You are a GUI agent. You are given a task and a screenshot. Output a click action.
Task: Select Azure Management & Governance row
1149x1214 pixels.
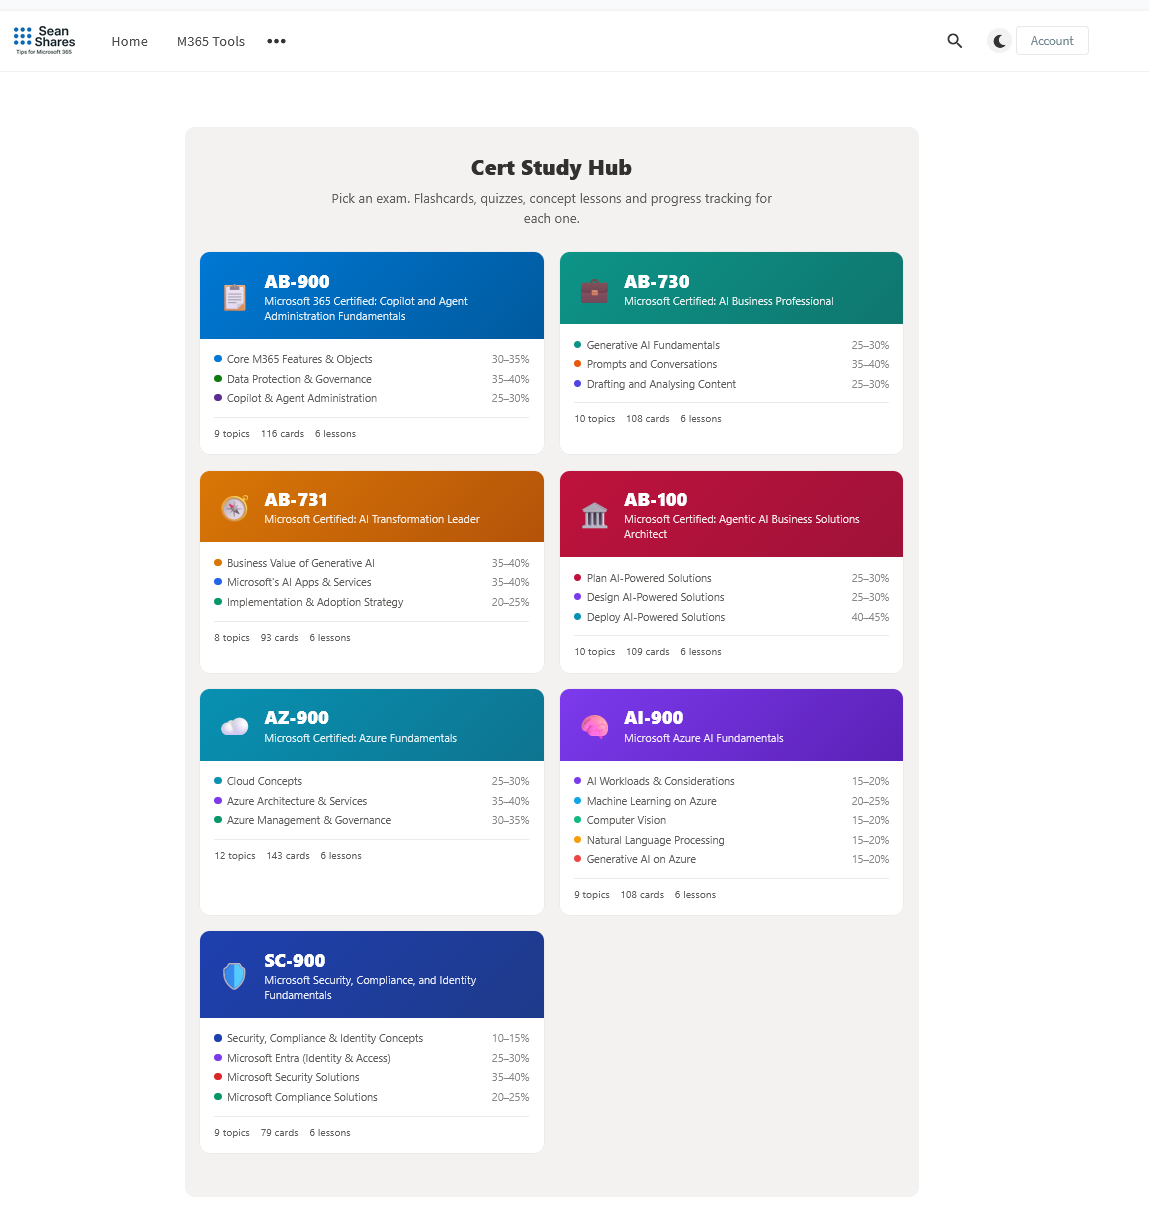(x=372, y=820)
